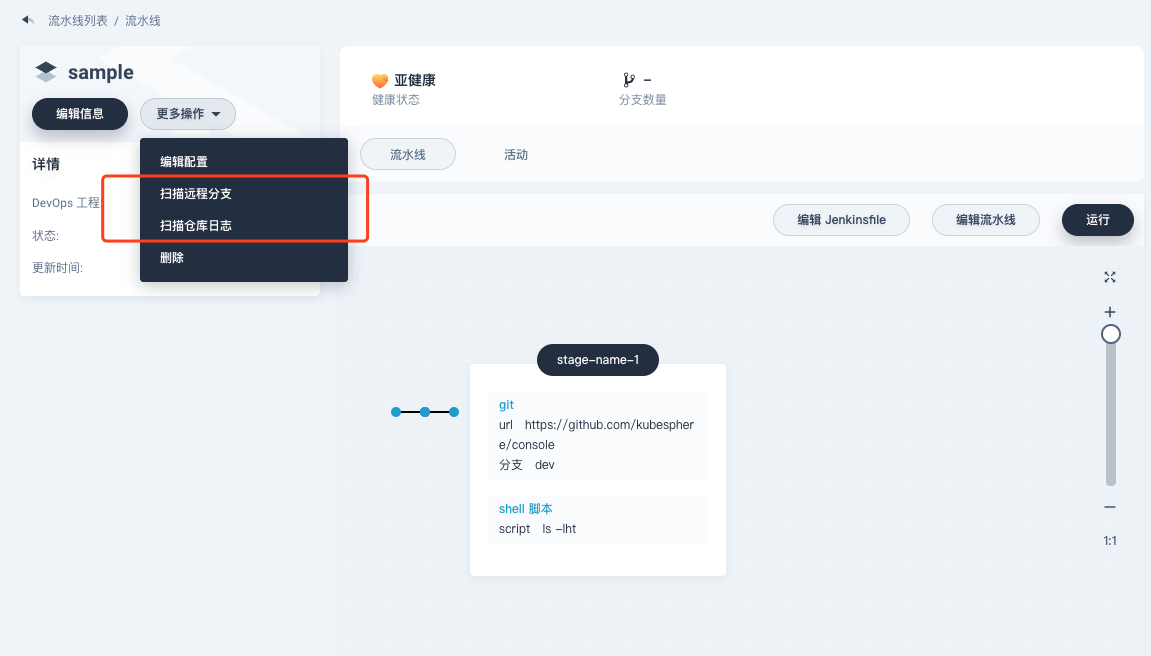Click the 编辑 Jenkinsfile button
The height and width of the screenshot is (656, 1151).
[x=841, y=219]
